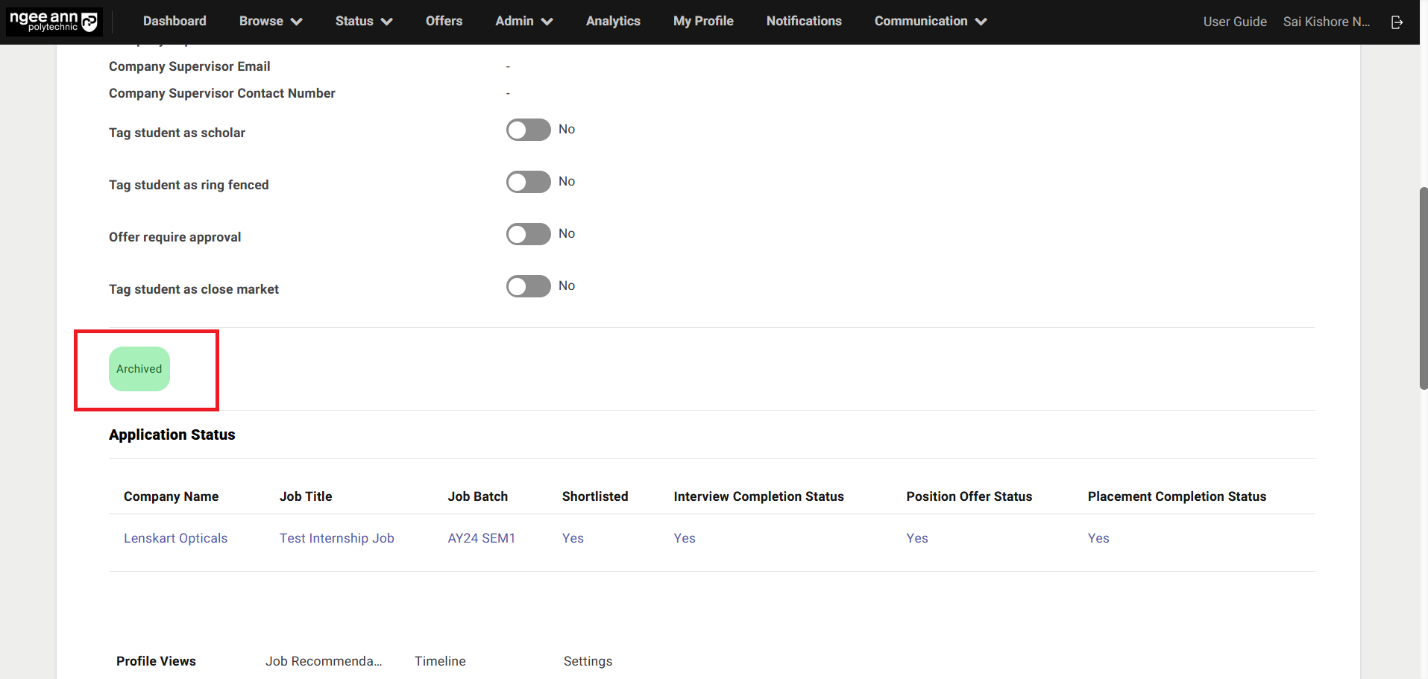
Task: Toggle the Tag student as scholar switch
Action: click(x=528, y=130)
